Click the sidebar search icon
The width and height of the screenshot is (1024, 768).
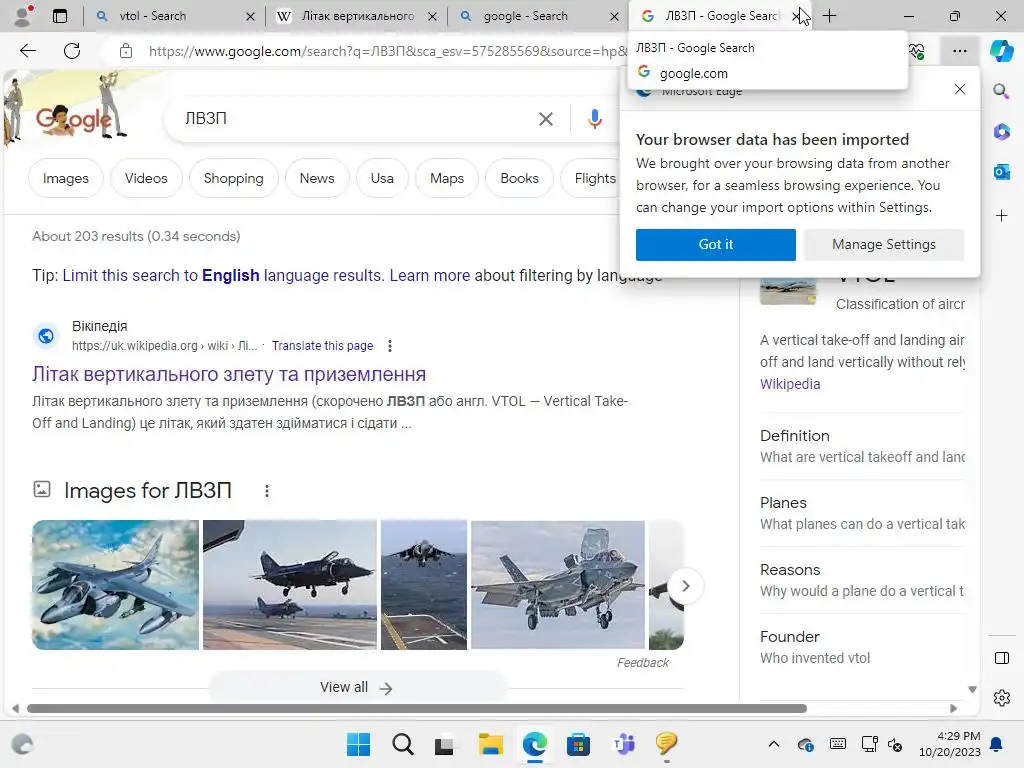point(1001,91)
